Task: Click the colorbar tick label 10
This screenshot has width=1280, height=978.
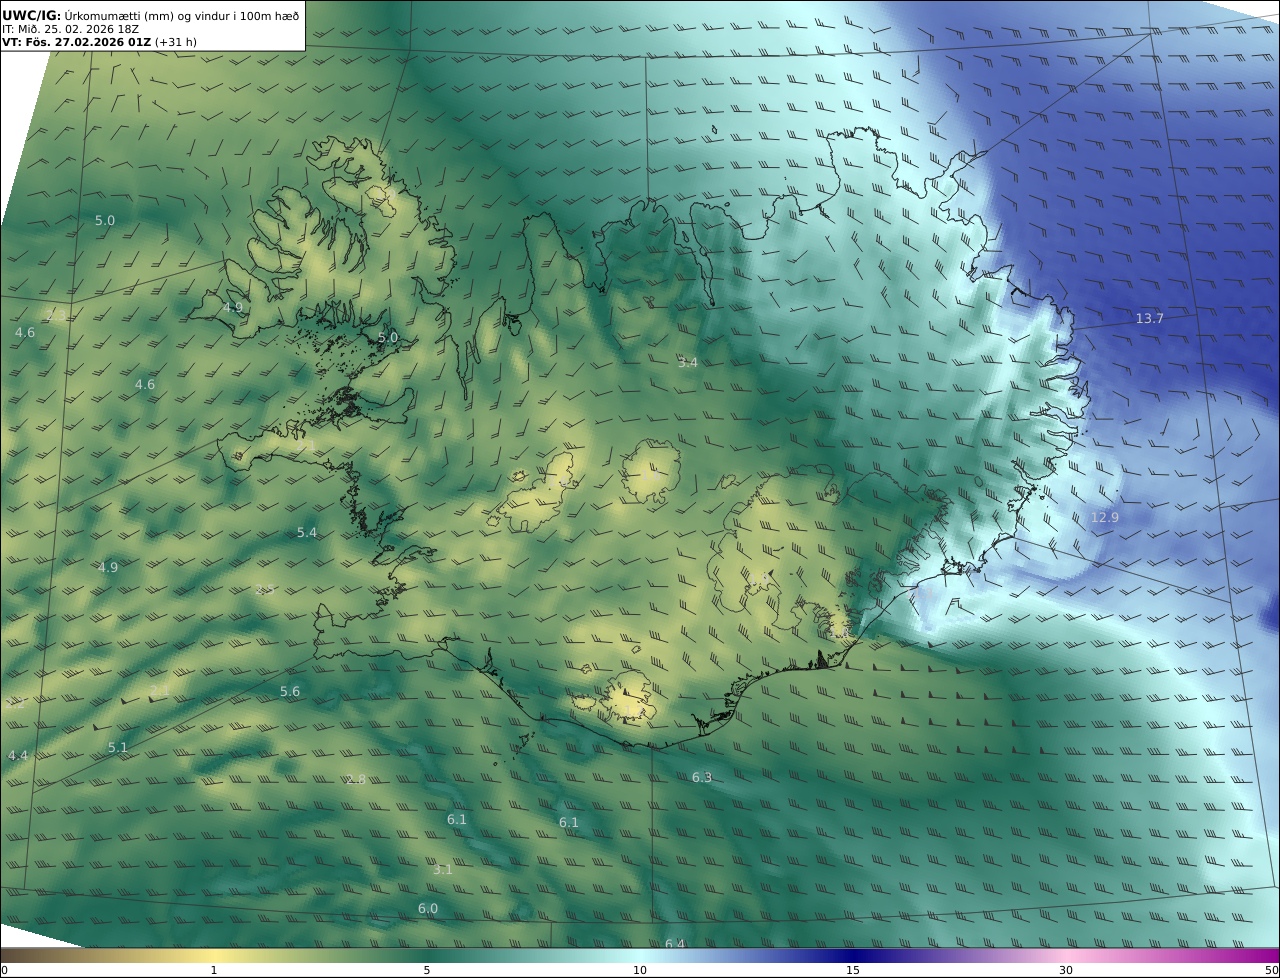Action: click(640, 970)
